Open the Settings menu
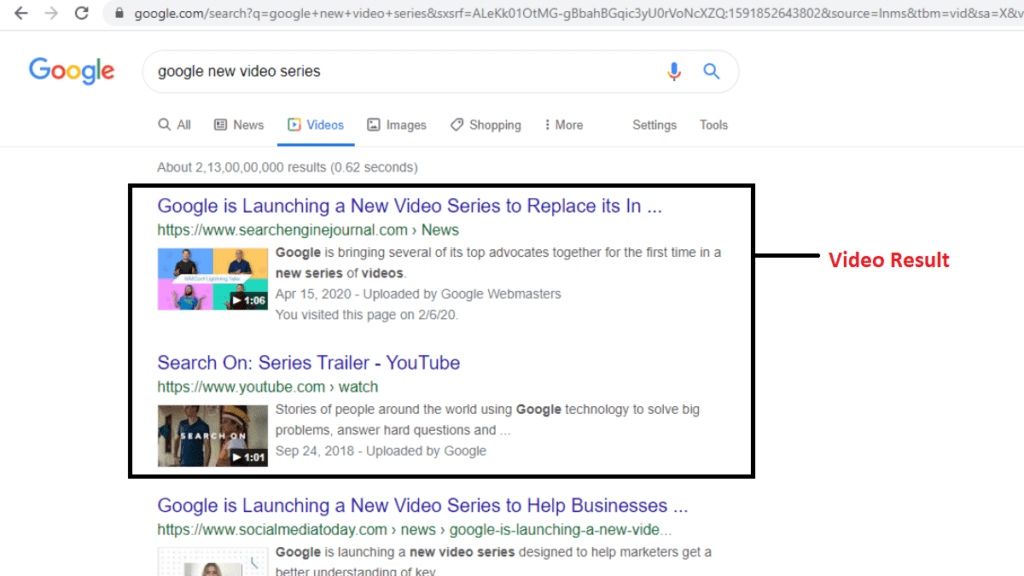Screen dimensions: 1024x576 (654, 125)
